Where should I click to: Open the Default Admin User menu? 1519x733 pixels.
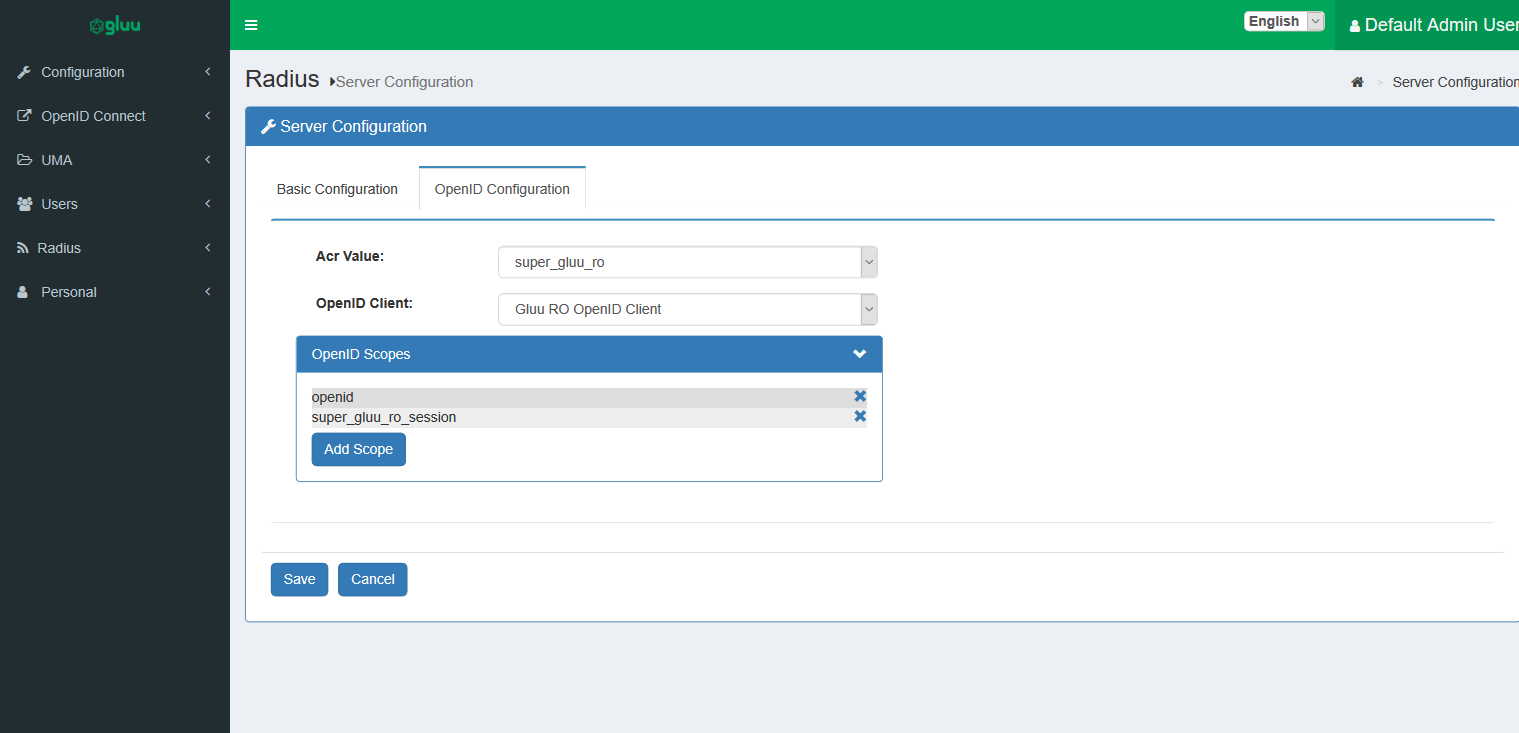click(x=1432, y=24)
